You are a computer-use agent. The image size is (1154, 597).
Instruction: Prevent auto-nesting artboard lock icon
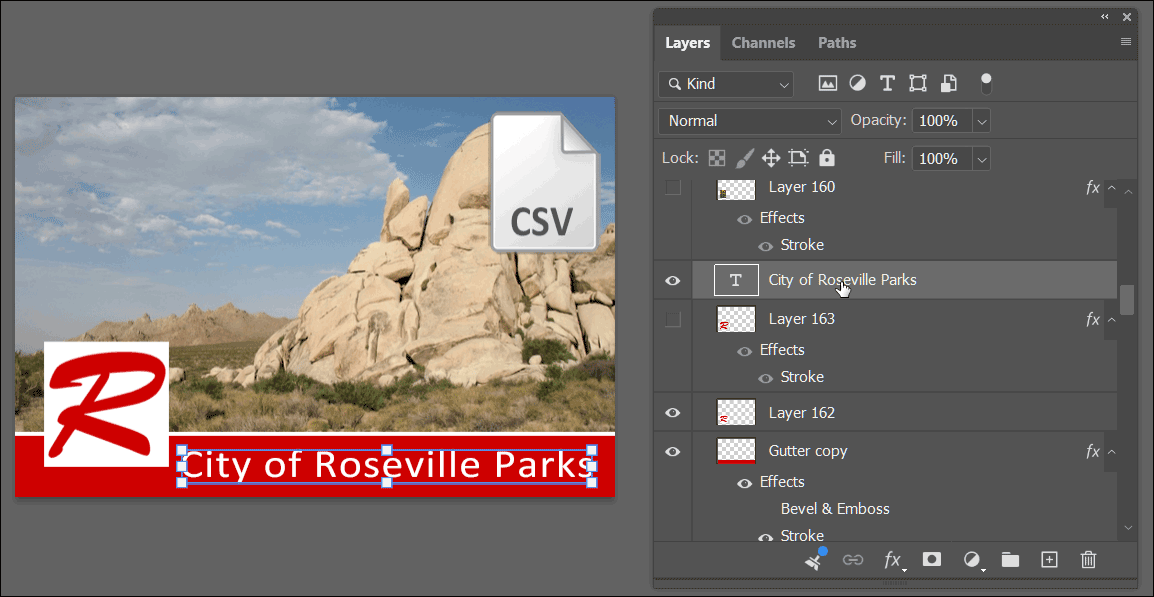(x=799, y=158)
